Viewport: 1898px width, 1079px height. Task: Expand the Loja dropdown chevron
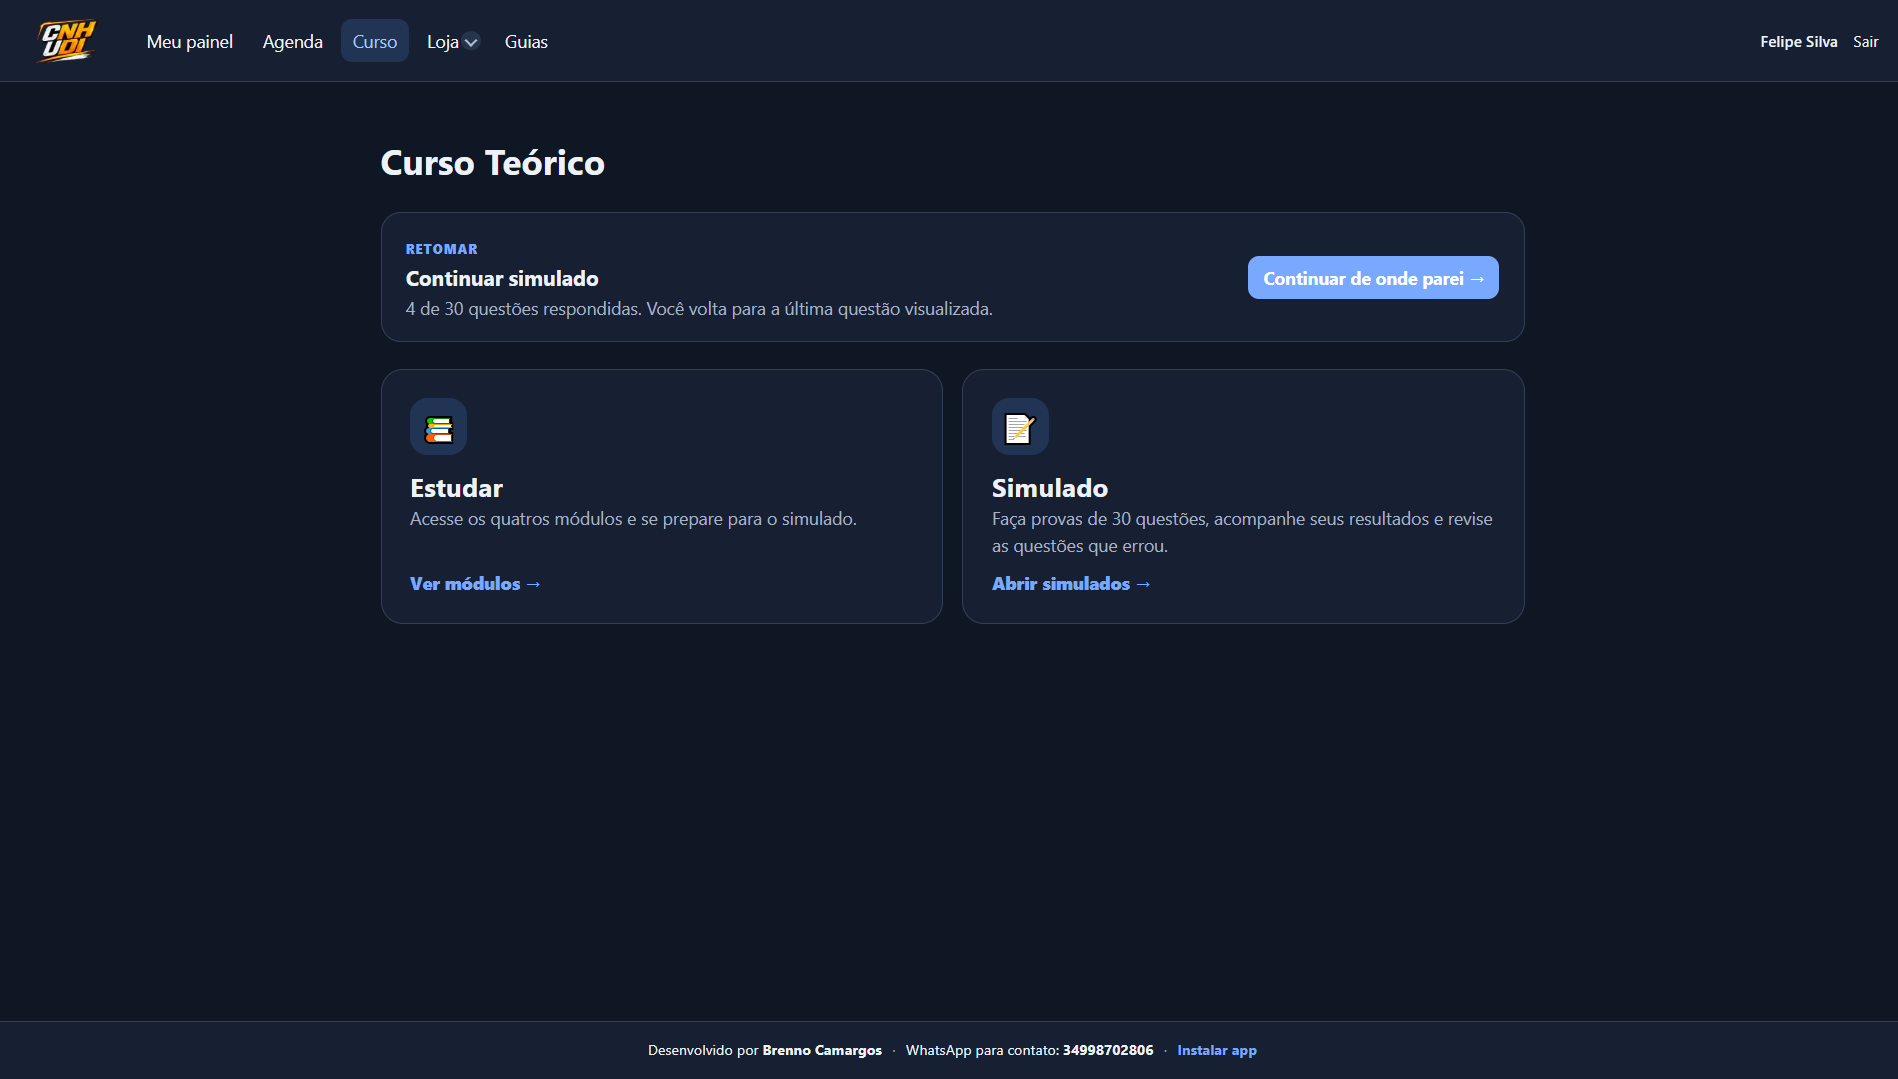(x=471, y=42)
